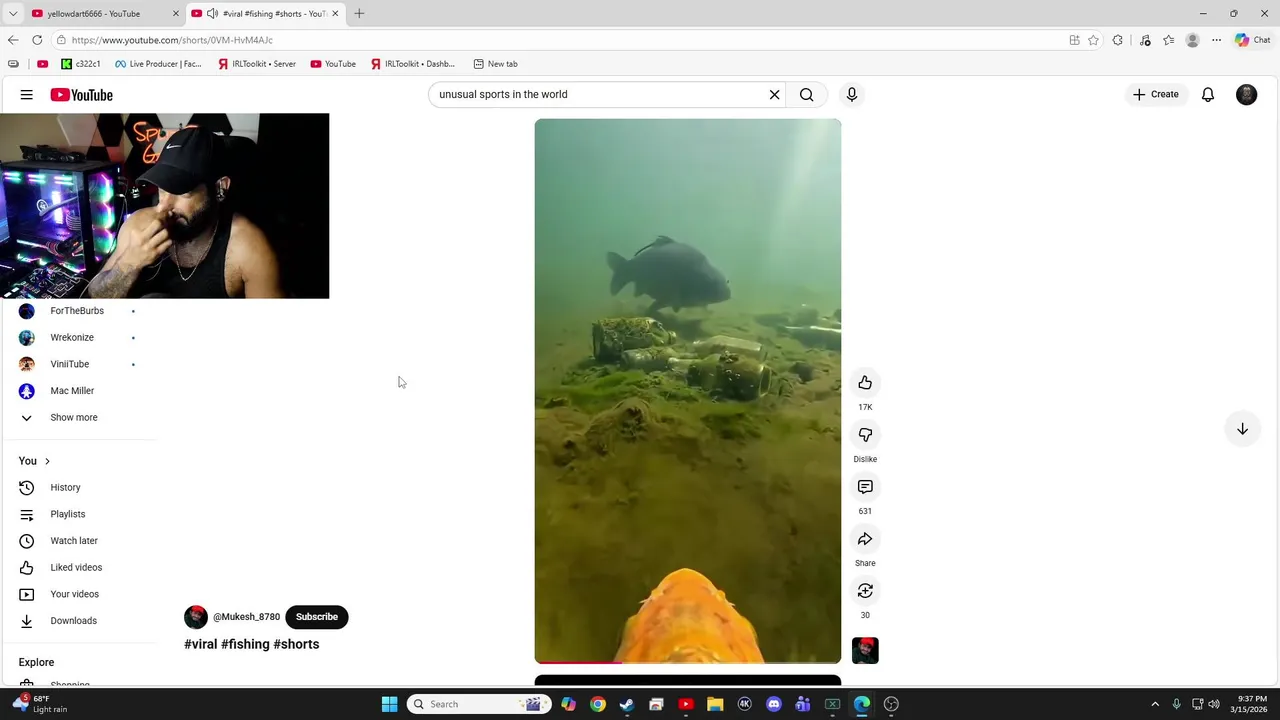Open Discord from the taskbar
Viewport: 1280px width, 720px height.
pyautogui.click(x=773, y=704)
